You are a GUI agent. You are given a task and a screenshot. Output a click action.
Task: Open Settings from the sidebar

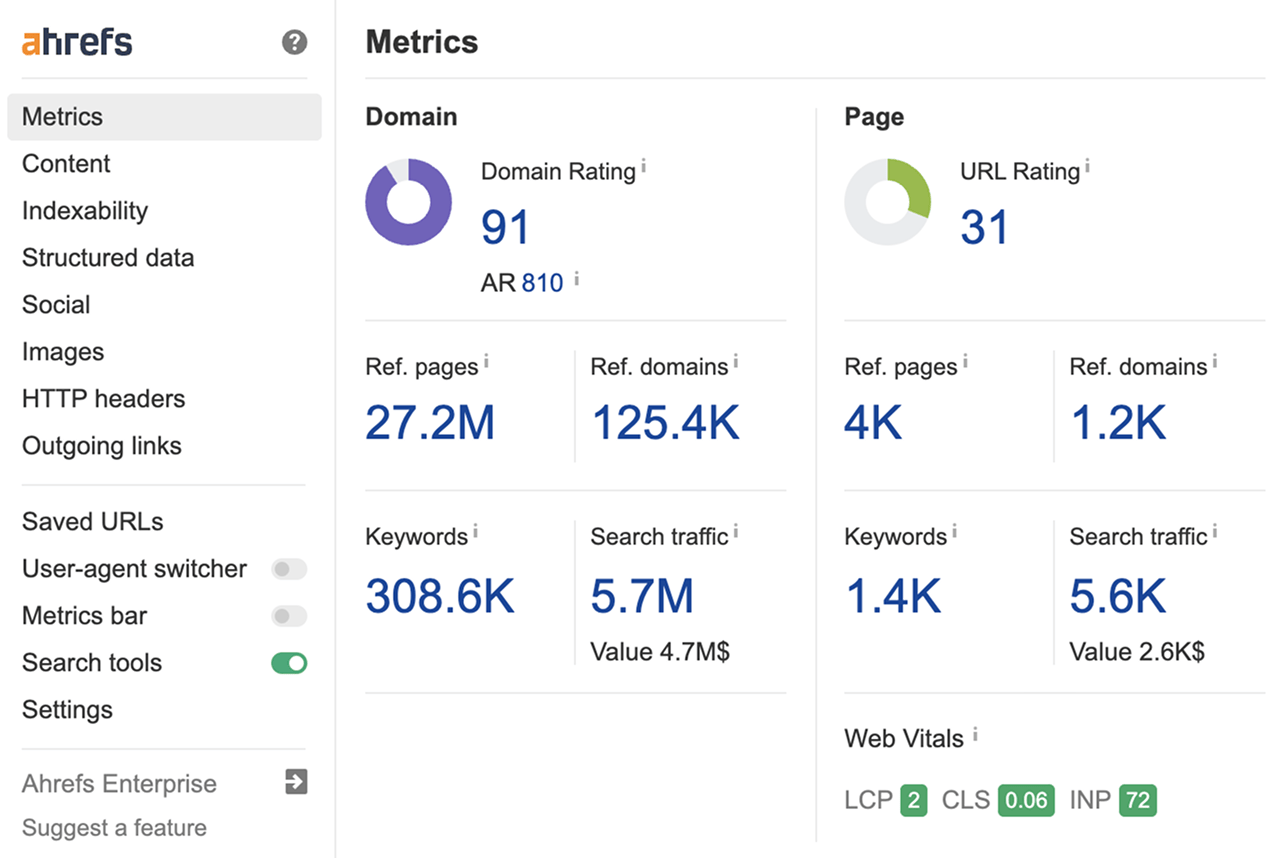coord(67,709)
